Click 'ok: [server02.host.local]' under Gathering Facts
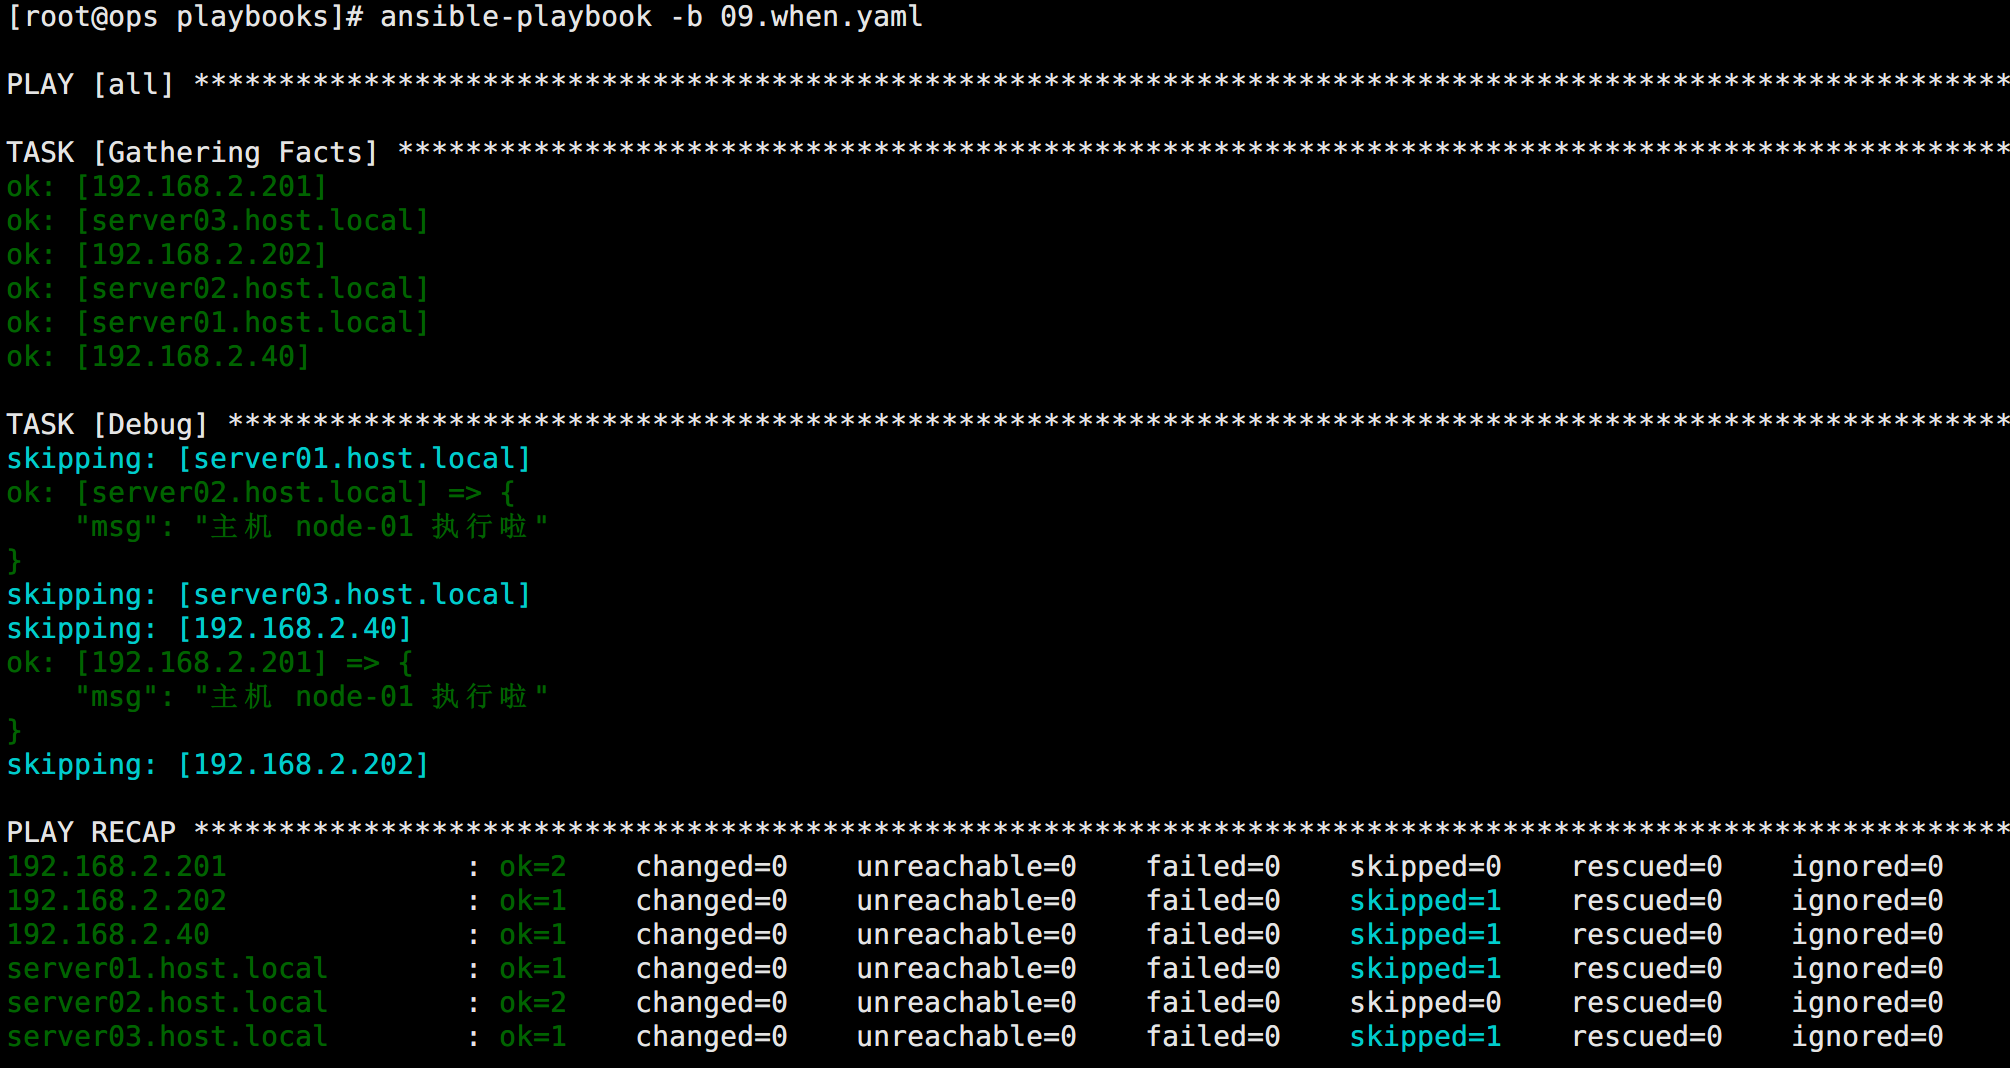Screen dimensions: 2010x1068 218,288
